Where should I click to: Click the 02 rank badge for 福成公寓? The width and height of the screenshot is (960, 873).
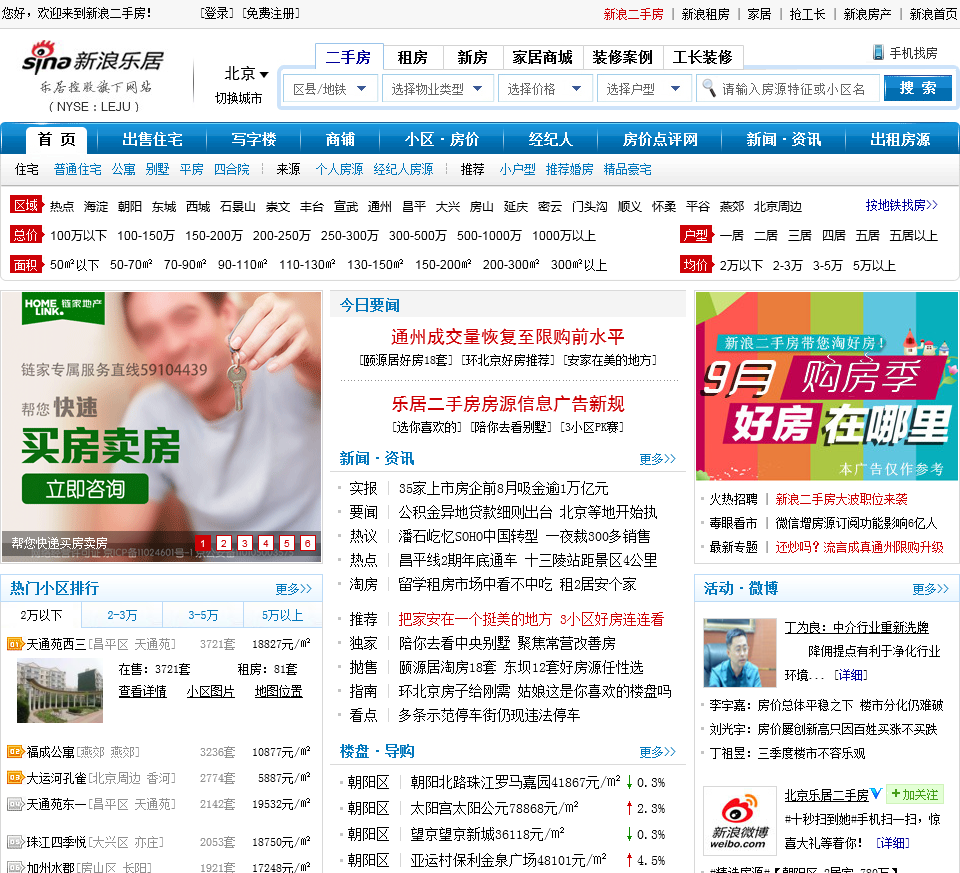tap(15, 751)
